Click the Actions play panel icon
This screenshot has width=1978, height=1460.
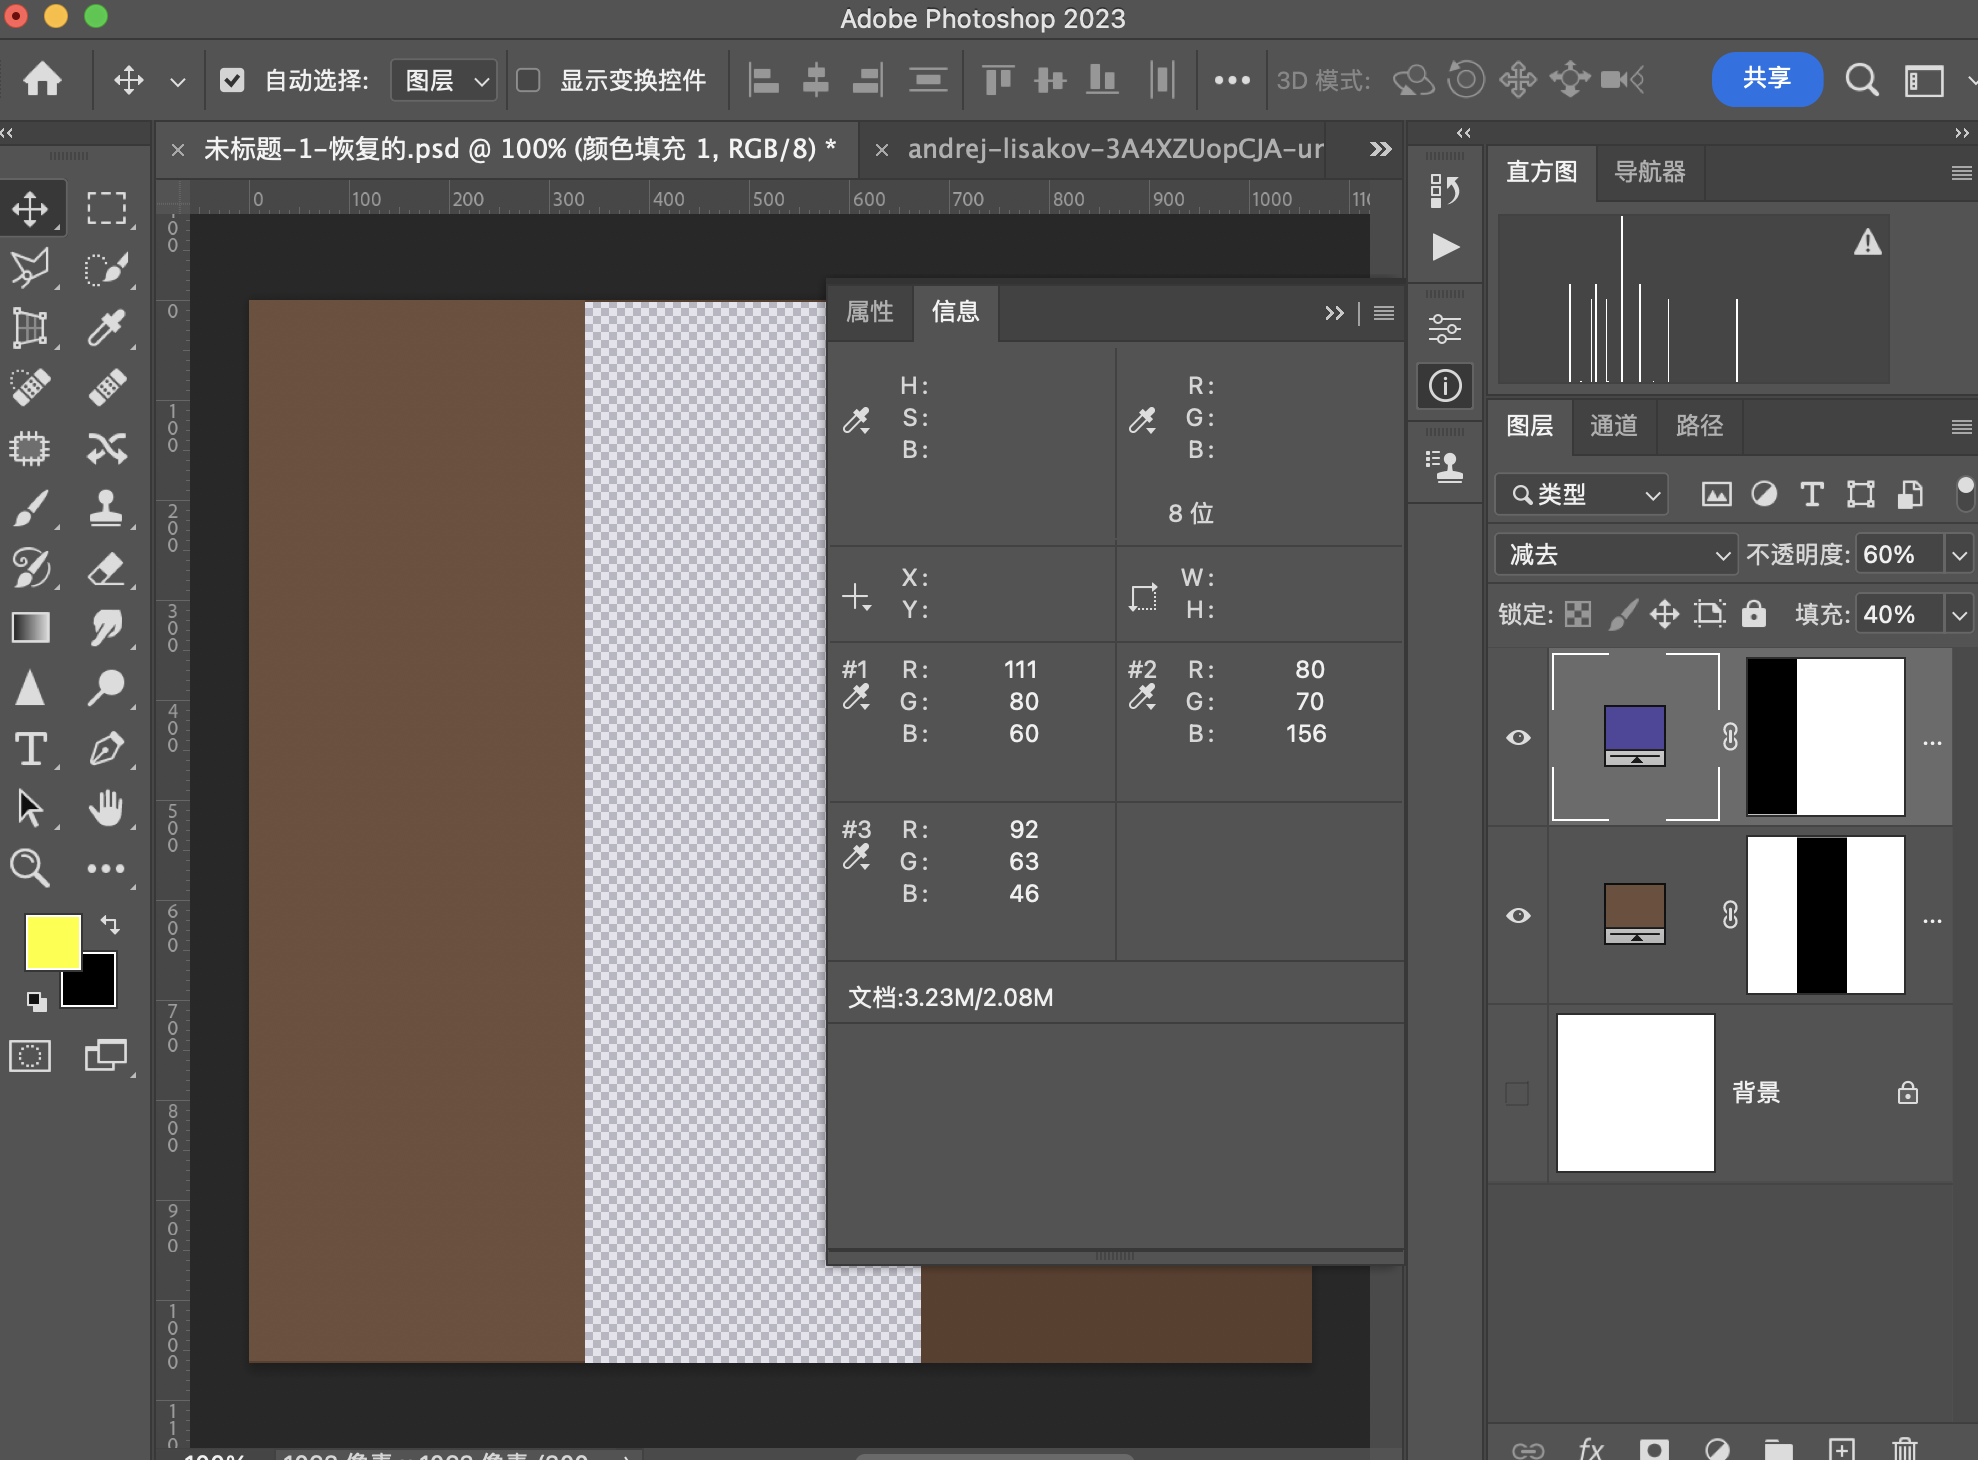coord(1445,247)
